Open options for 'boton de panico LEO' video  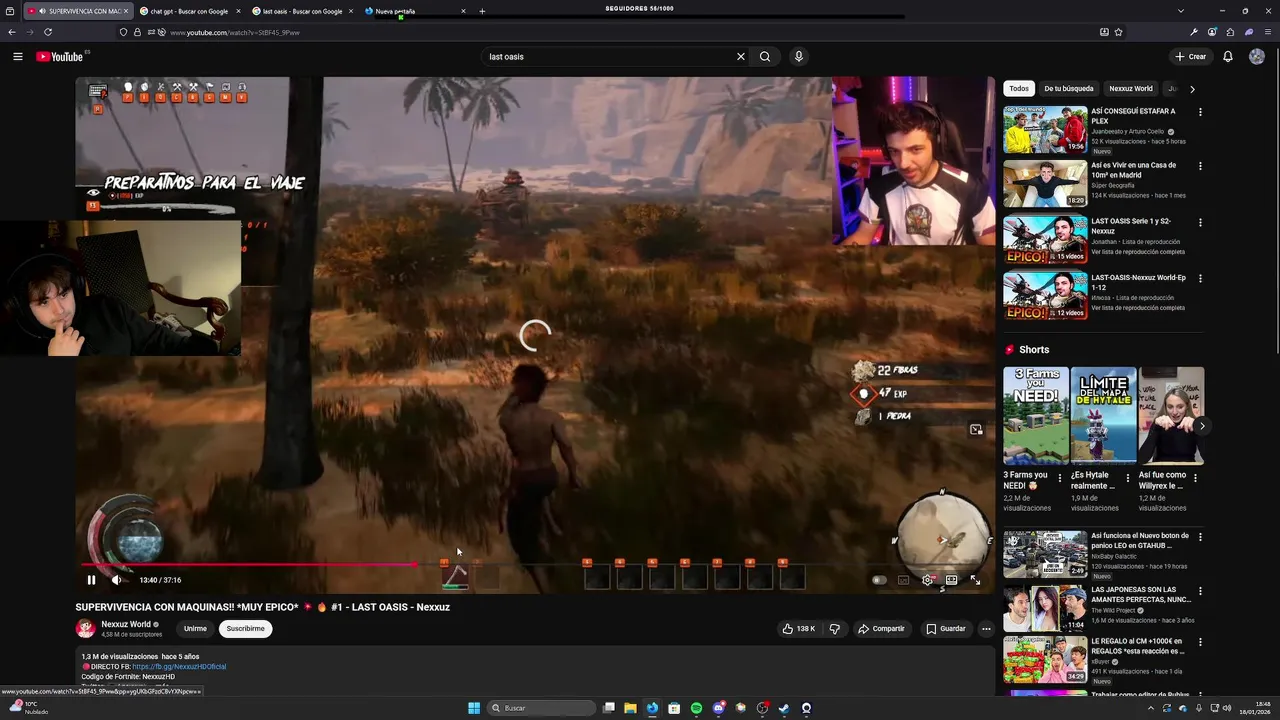coord(1200,537)
